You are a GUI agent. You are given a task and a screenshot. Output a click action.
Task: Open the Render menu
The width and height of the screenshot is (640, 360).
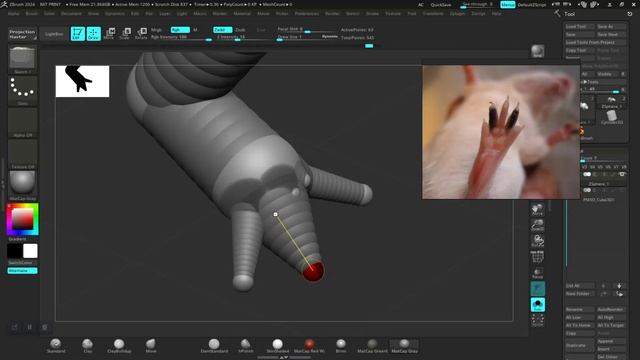point(332,13)
